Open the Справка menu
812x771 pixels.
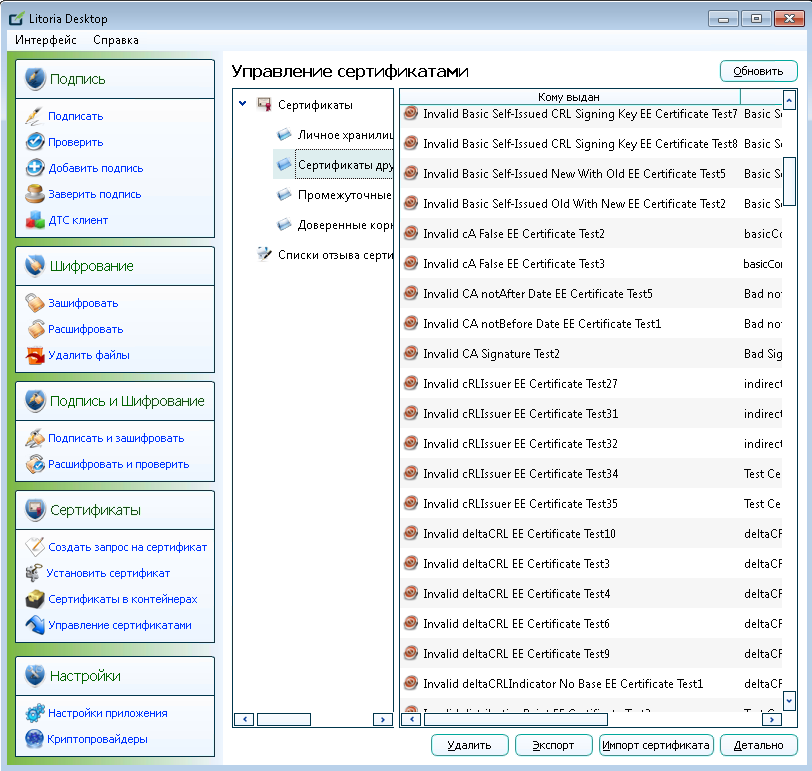(115, 40)
